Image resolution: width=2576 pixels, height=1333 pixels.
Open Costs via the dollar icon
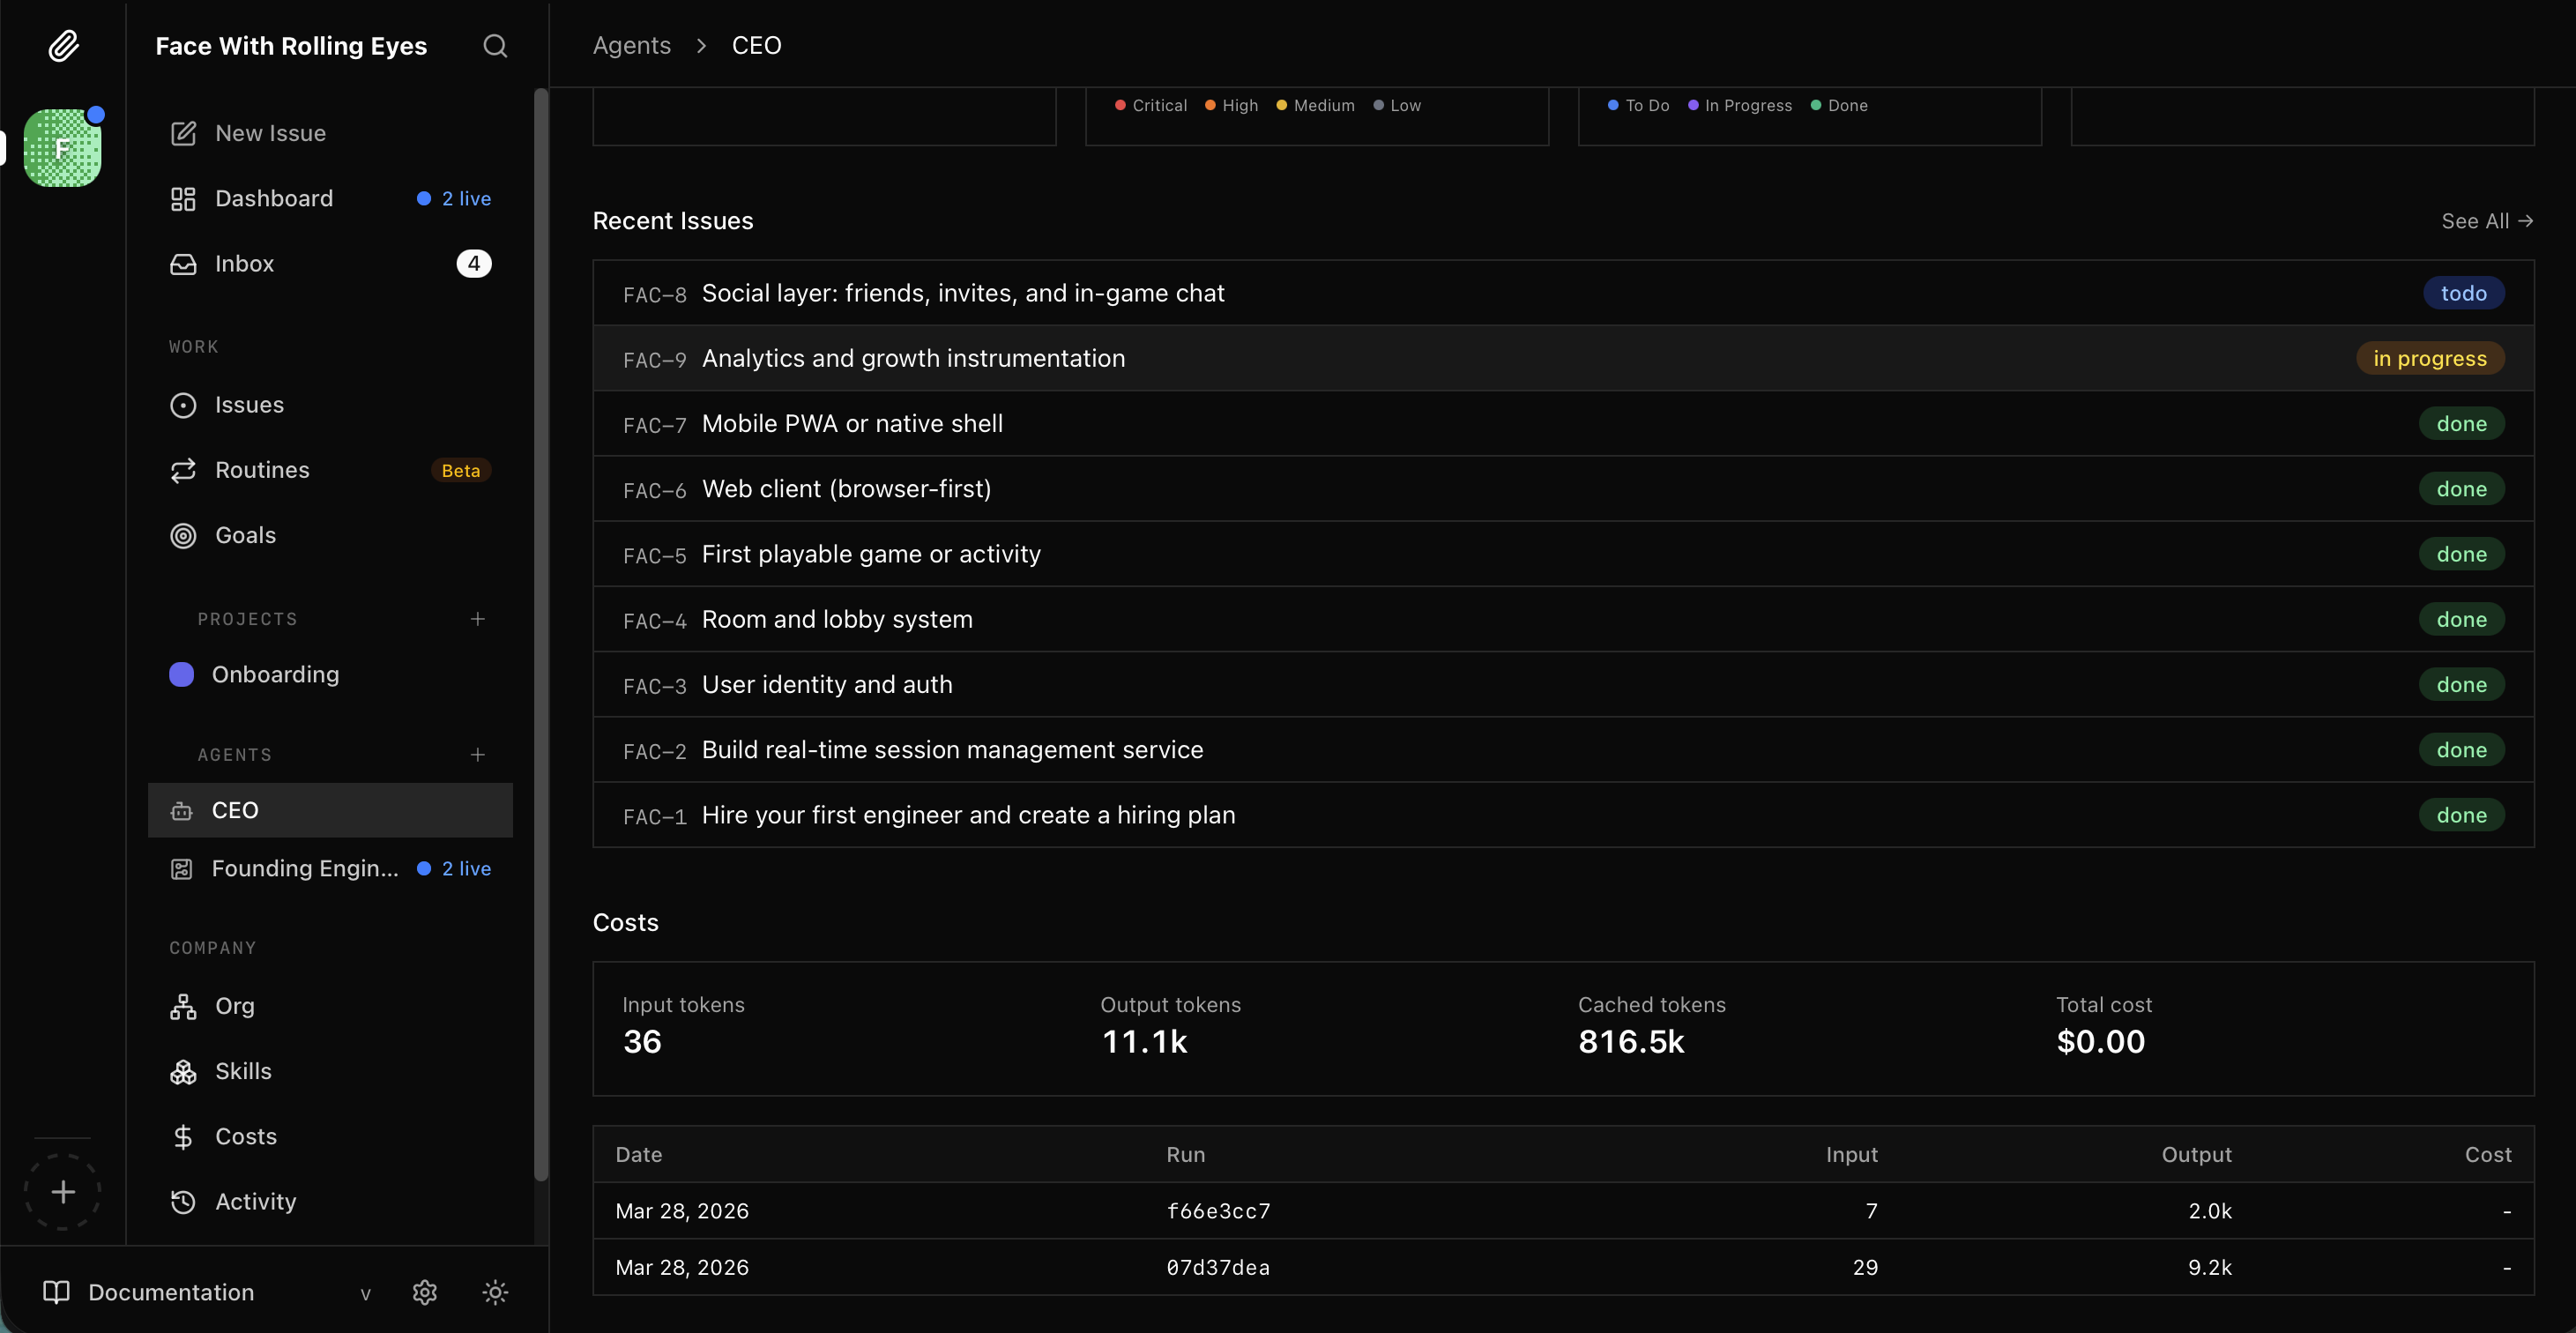(183, 1136)
